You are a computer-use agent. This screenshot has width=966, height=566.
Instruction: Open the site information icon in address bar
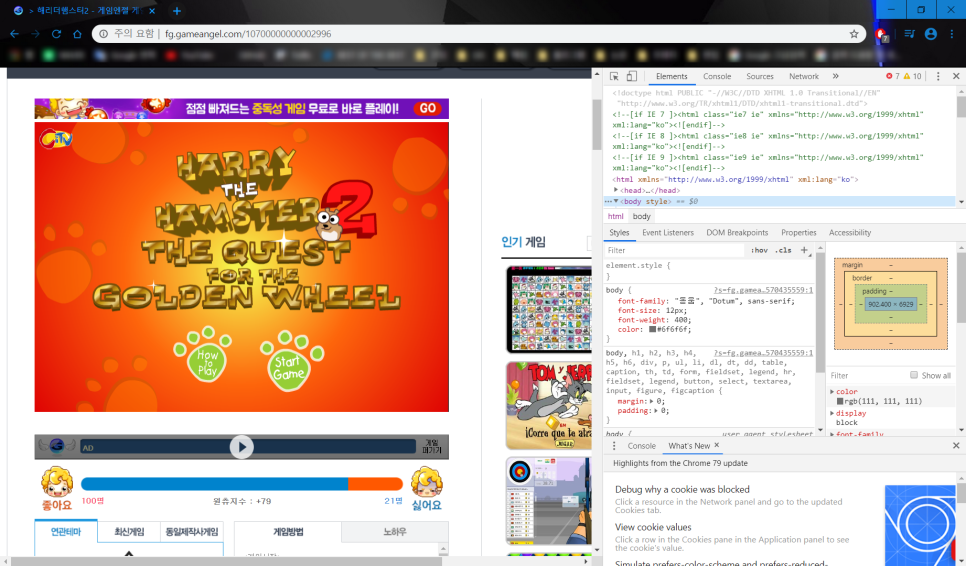(x=104, y=34)
